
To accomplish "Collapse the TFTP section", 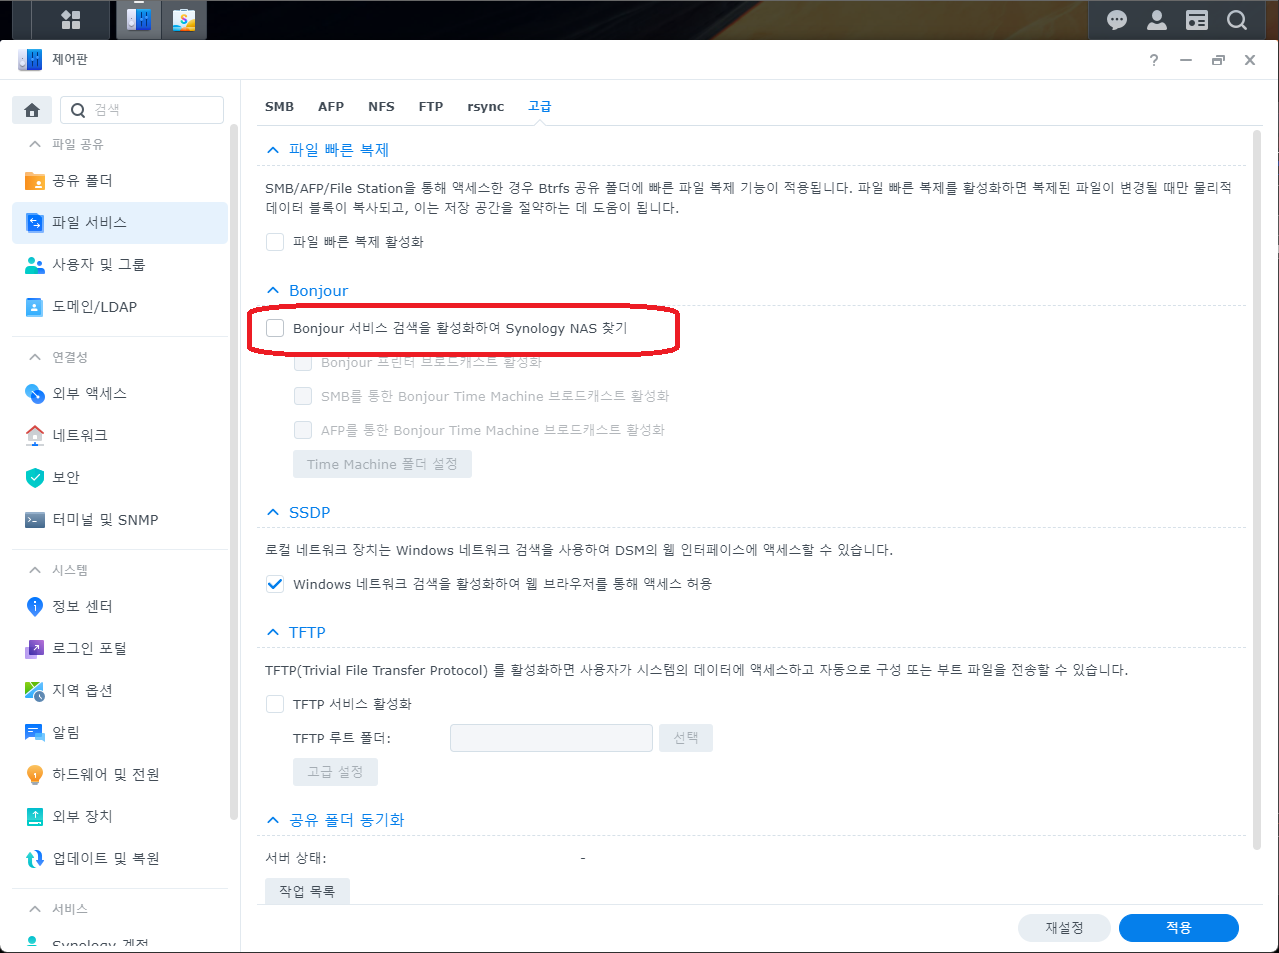I will (x=273, y=633).
